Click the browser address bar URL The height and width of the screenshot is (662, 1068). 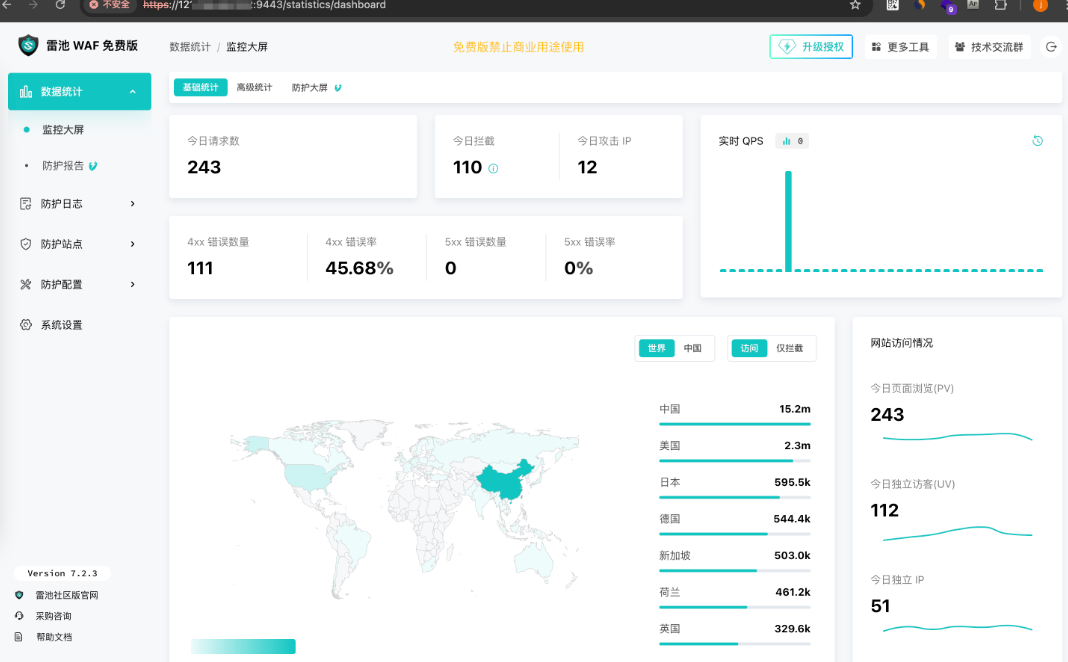point(264,5)
